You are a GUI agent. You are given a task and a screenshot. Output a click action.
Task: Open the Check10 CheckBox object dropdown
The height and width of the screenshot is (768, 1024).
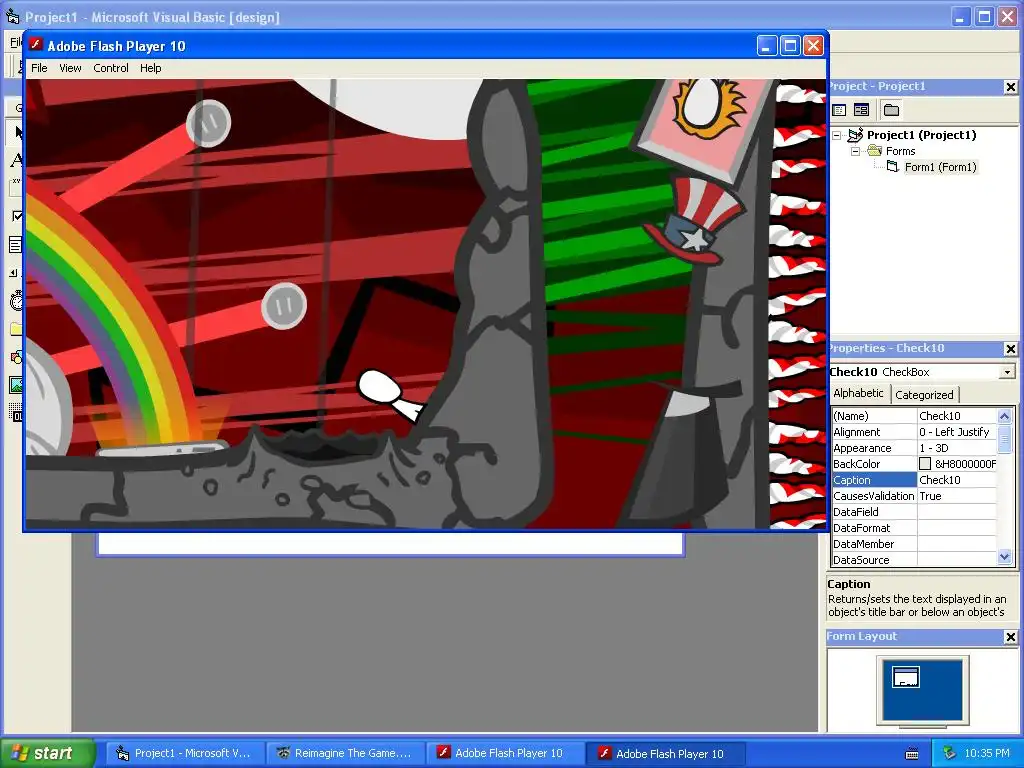tap(1007, 372)
